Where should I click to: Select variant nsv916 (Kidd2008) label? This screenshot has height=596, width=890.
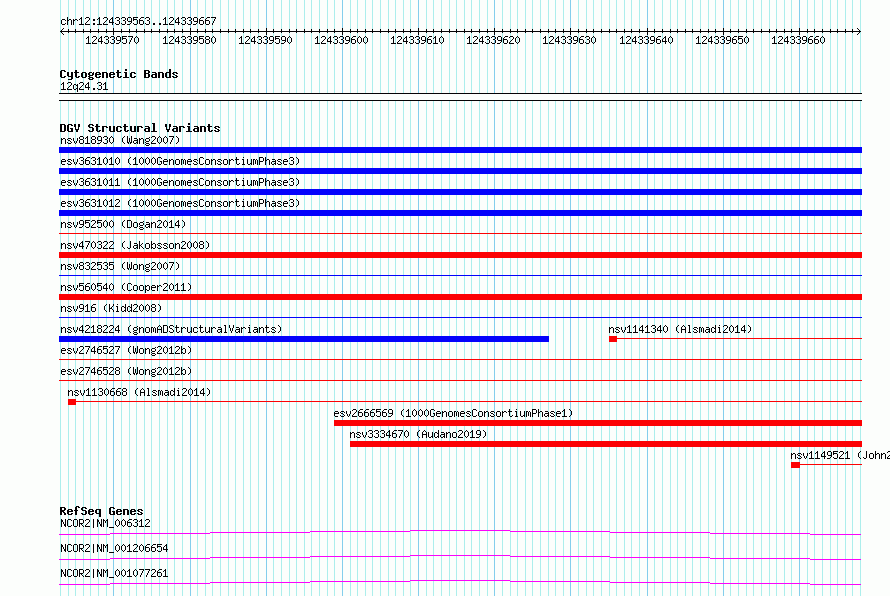[111, 308]
